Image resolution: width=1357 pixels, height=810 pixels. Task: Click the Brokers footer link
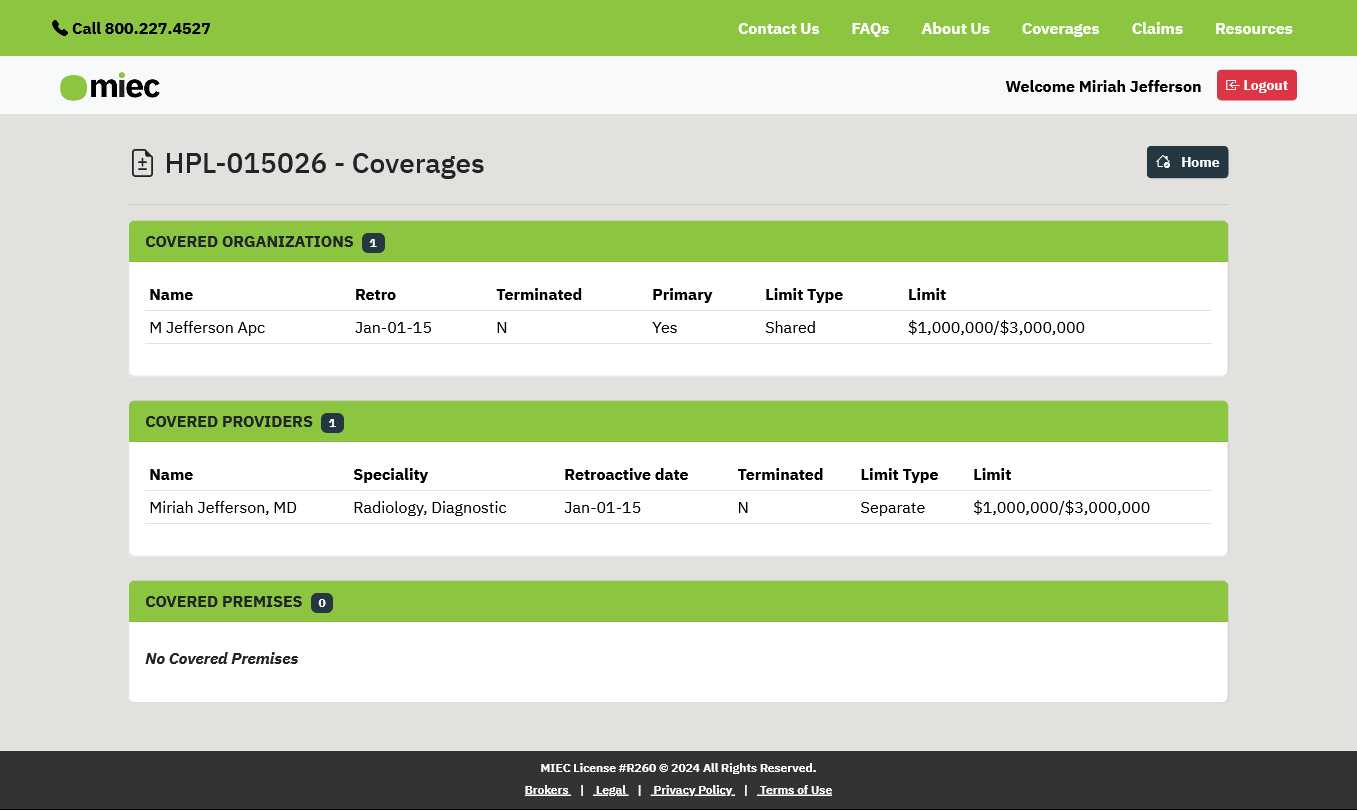[x=547, y=789]
